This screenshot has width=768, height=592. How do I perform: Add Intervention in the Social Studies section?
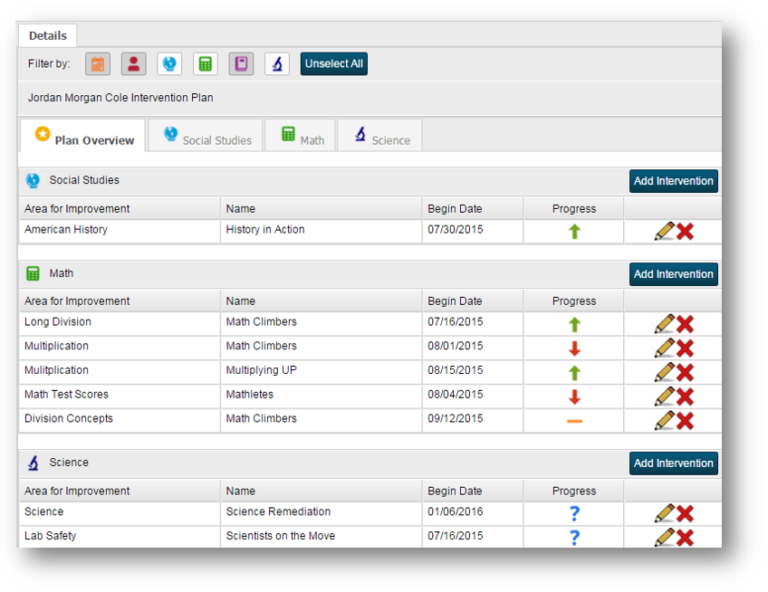pos(673,181)
